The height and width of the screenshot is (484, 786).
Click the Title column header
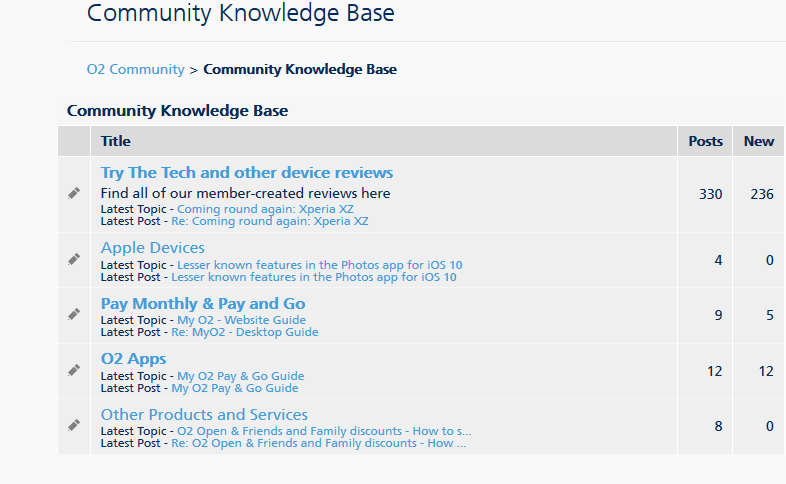point(116,141)
